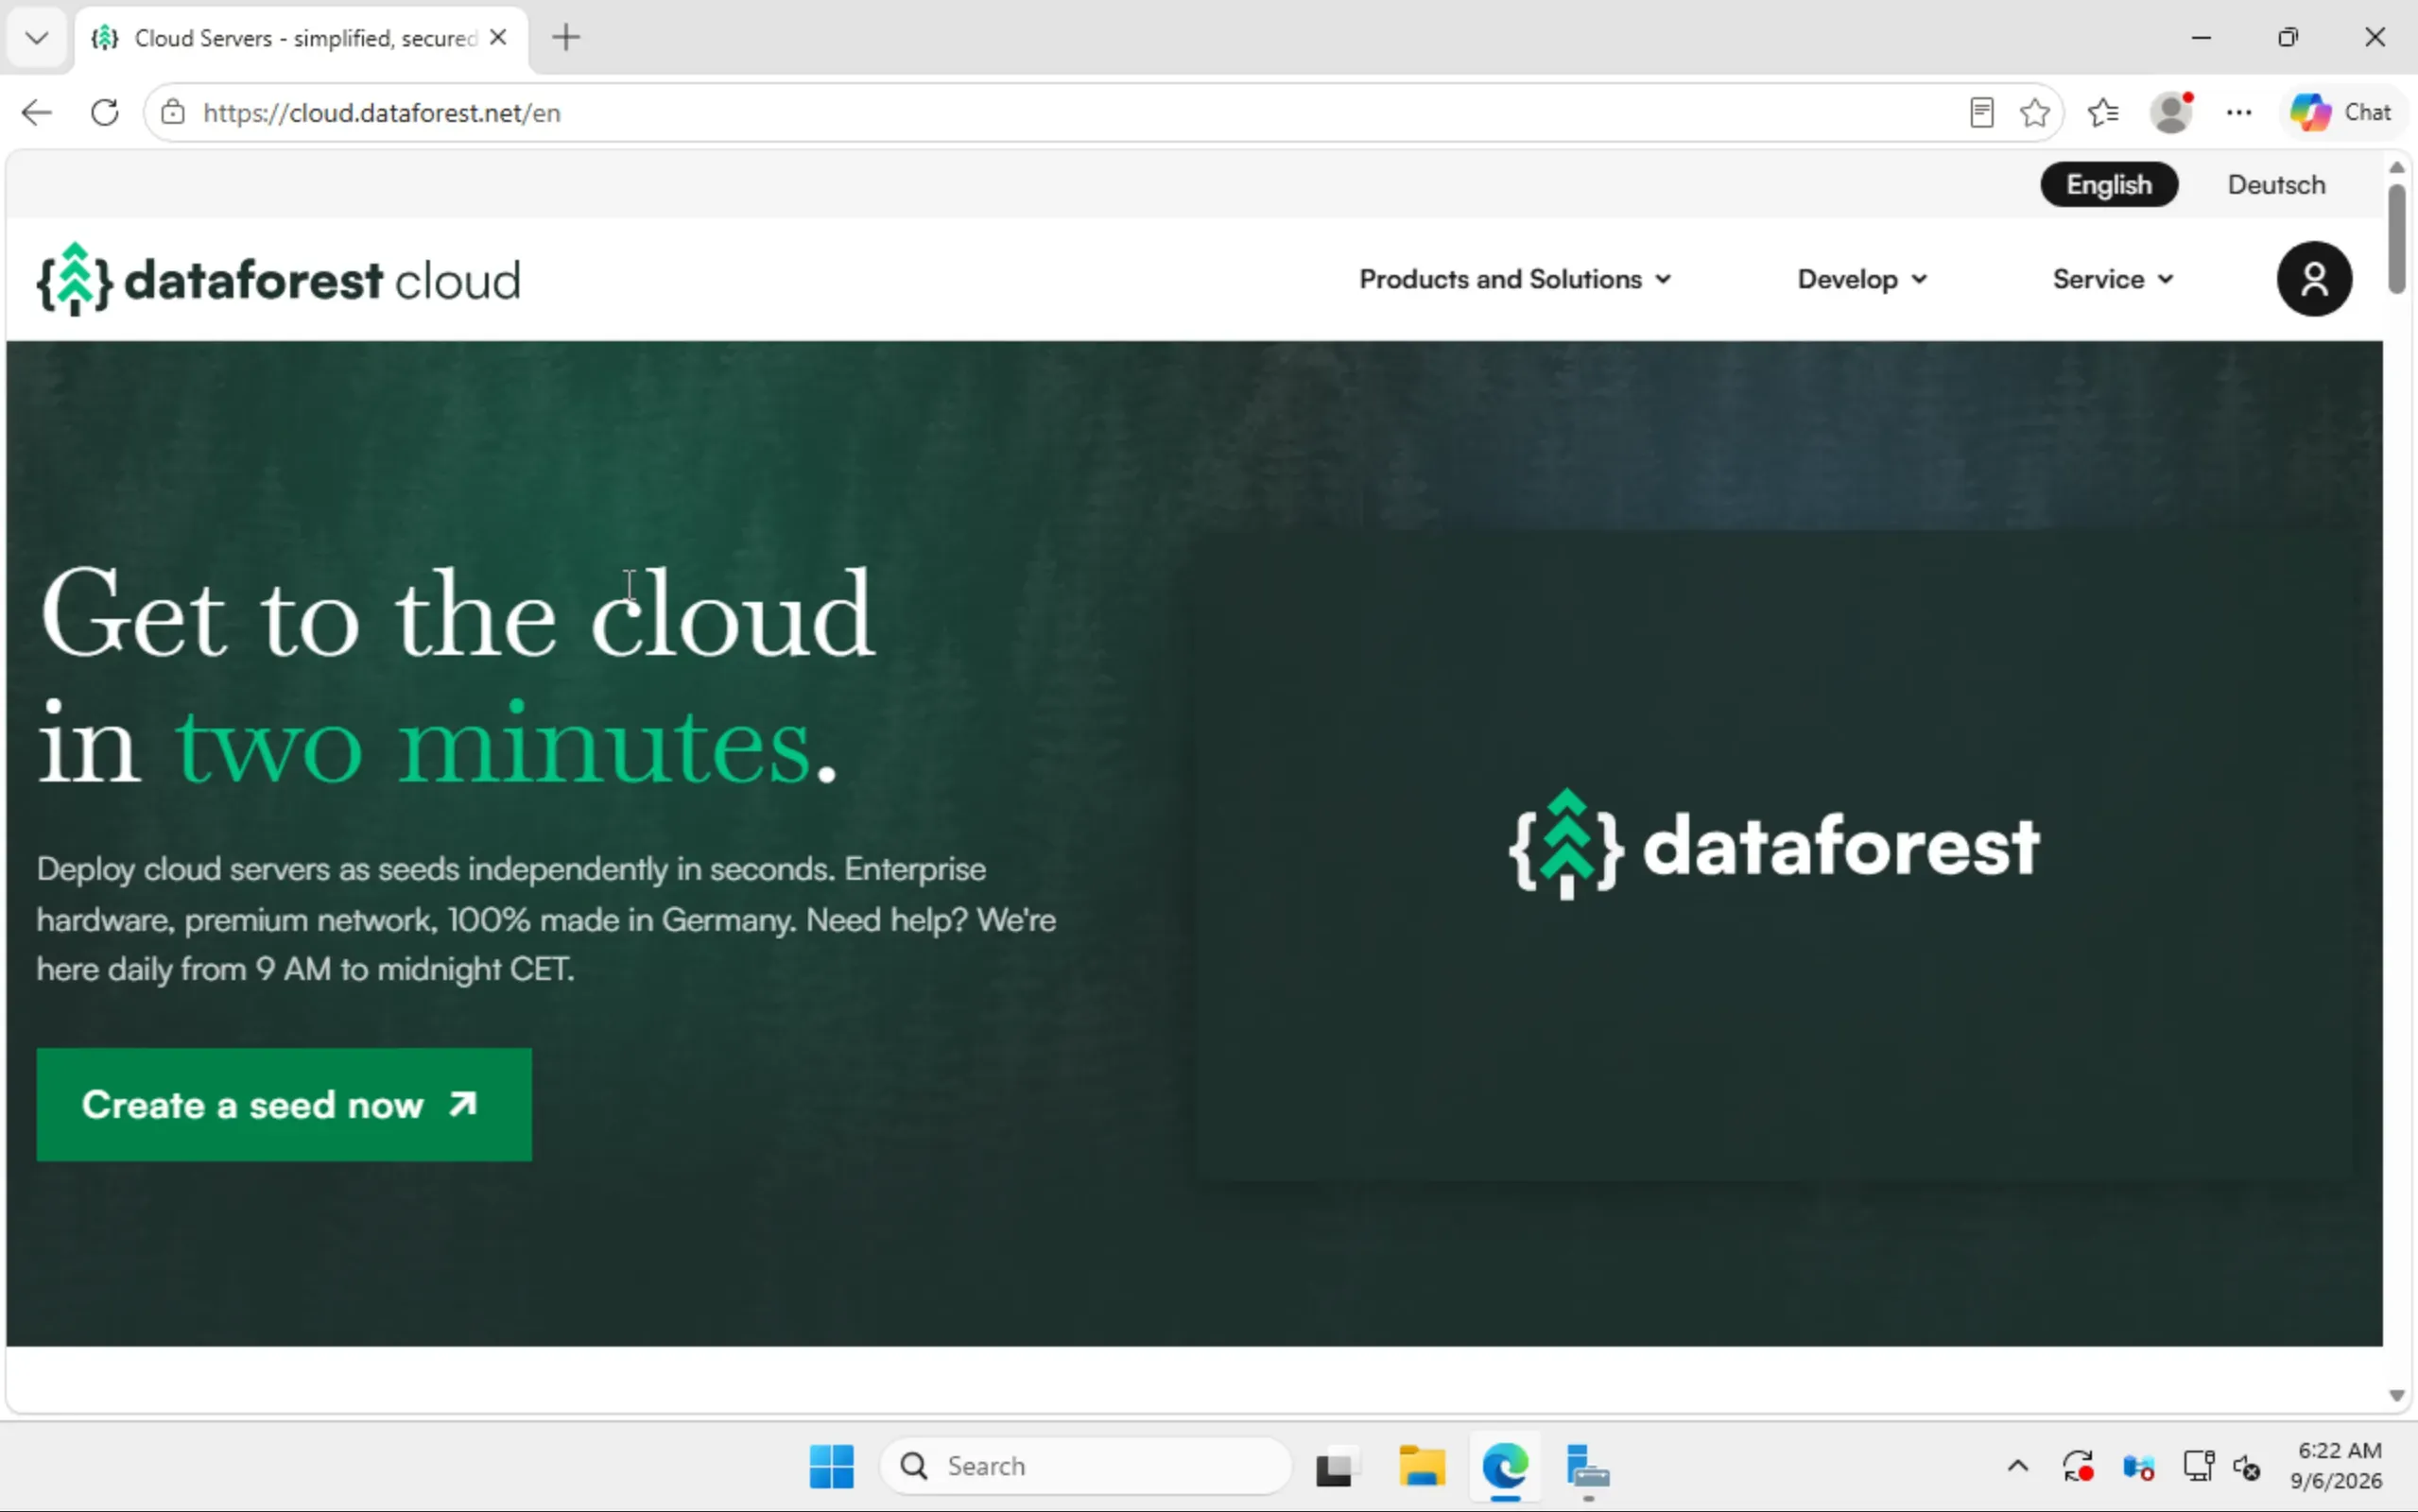2418x1512 pixels.
Task: Click the dataforest cloud header logo
Action: [278, 279]
